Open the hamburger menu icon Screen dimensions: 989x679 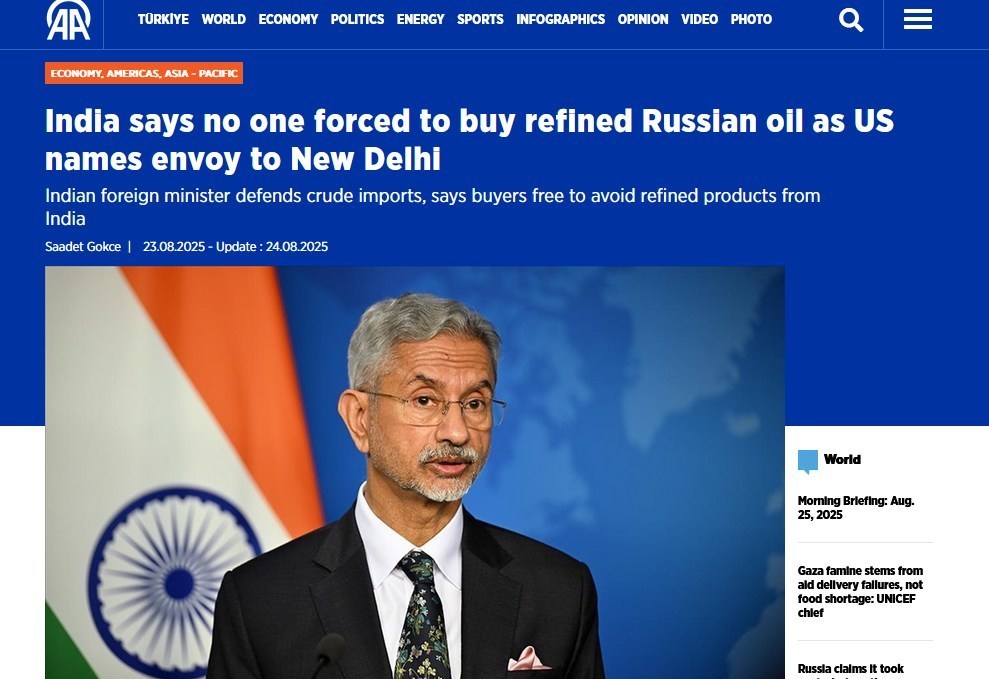click(918, 20)
